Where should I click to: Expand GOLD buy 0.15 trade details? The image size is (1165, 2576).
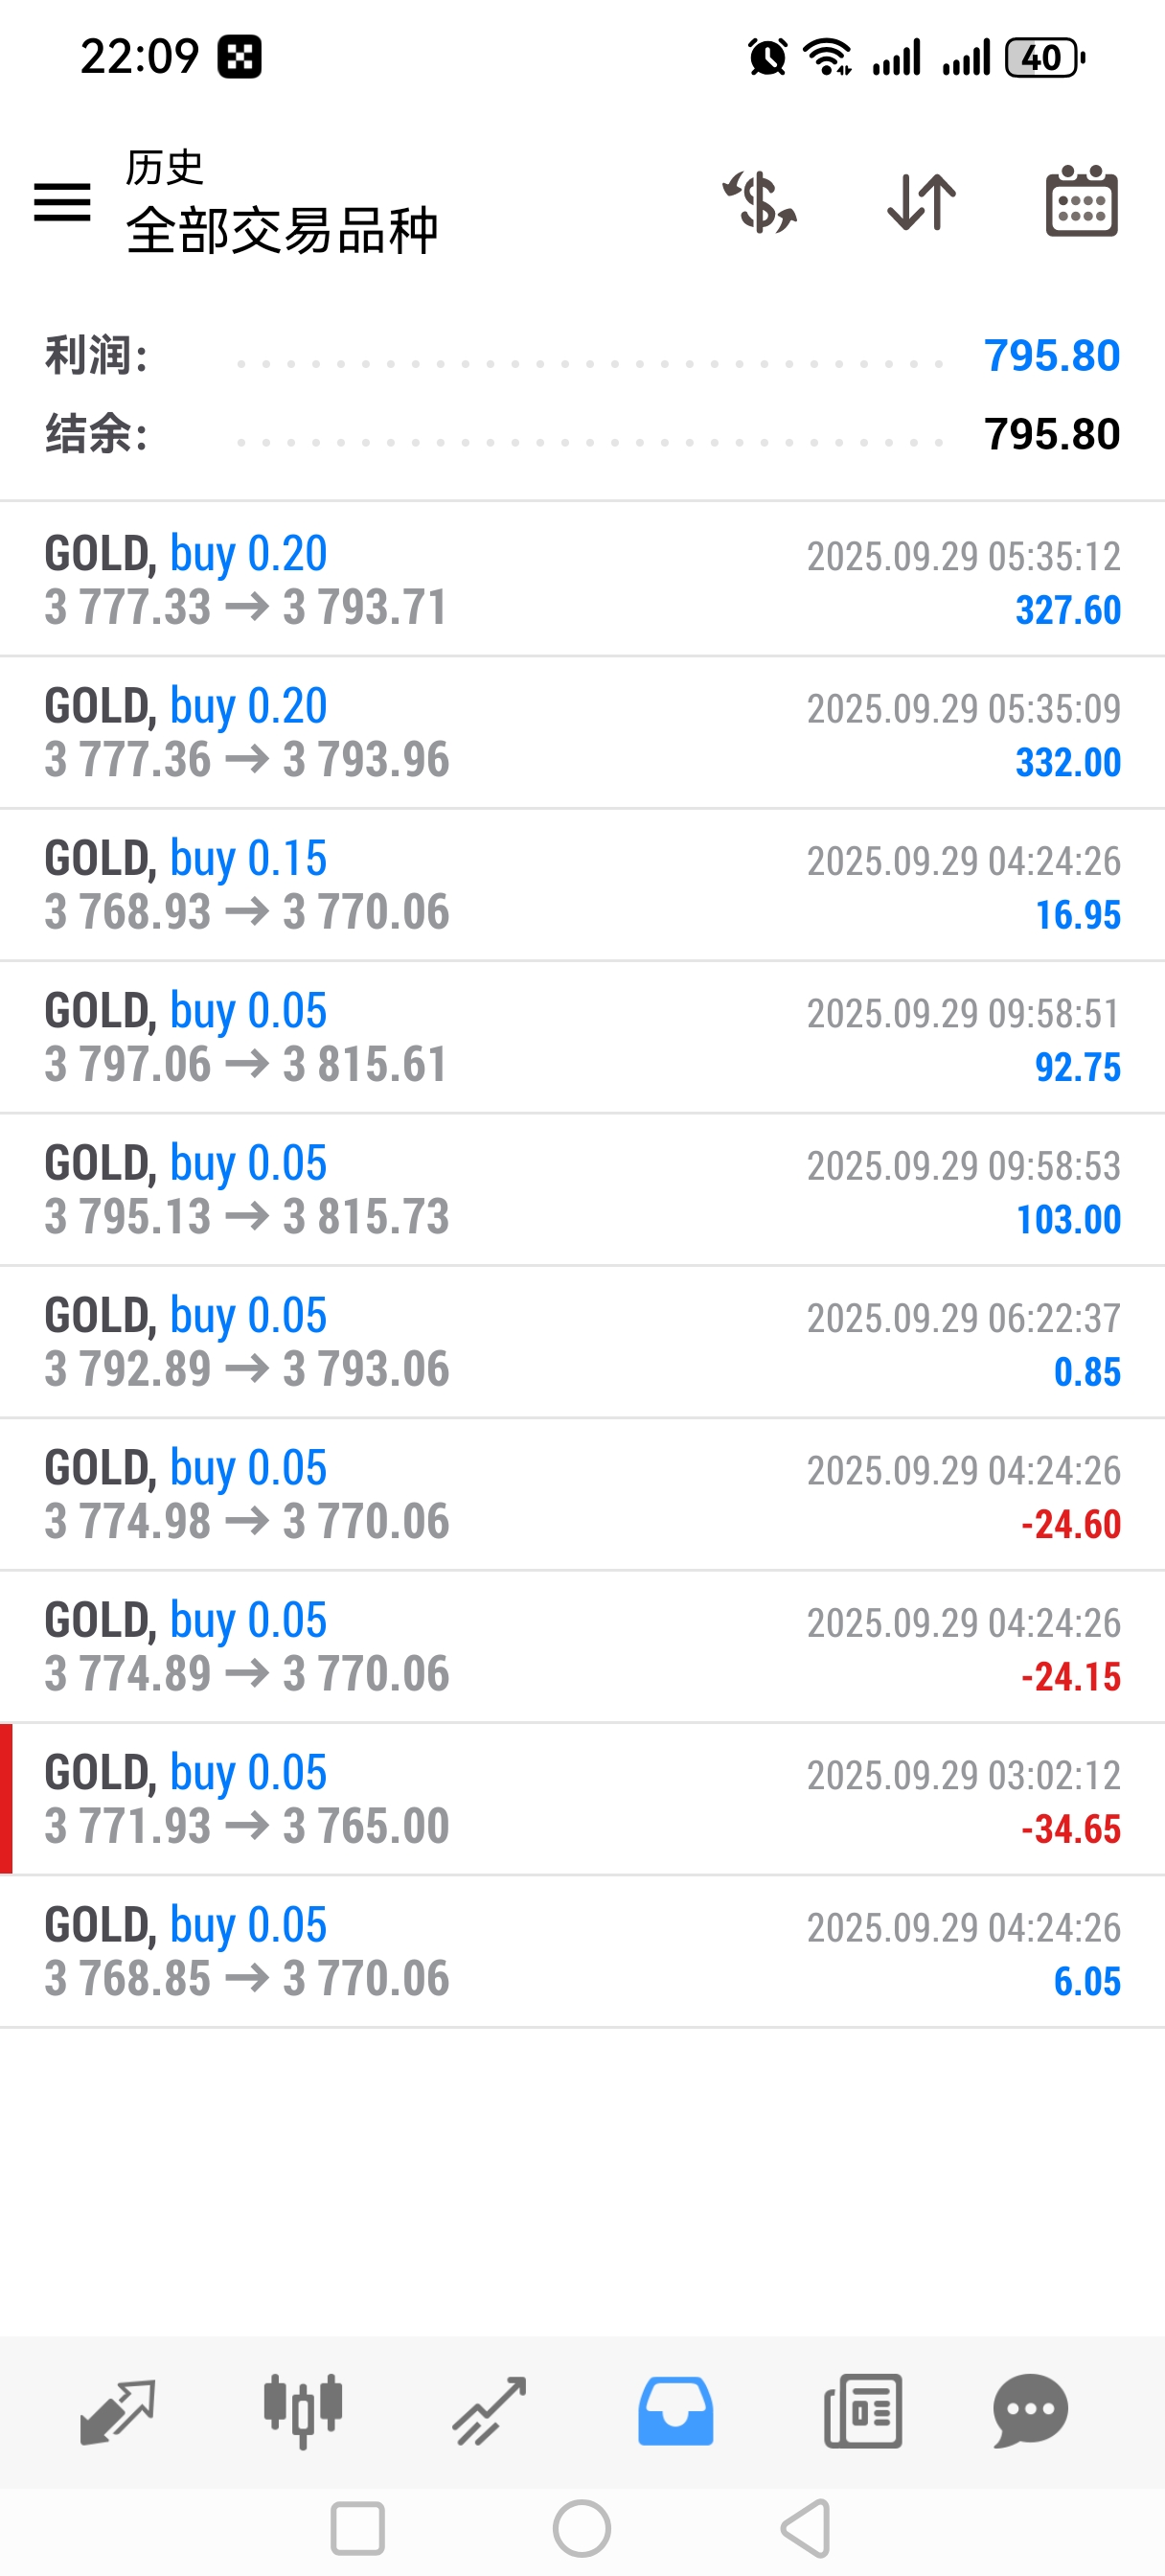click(582, 885)
